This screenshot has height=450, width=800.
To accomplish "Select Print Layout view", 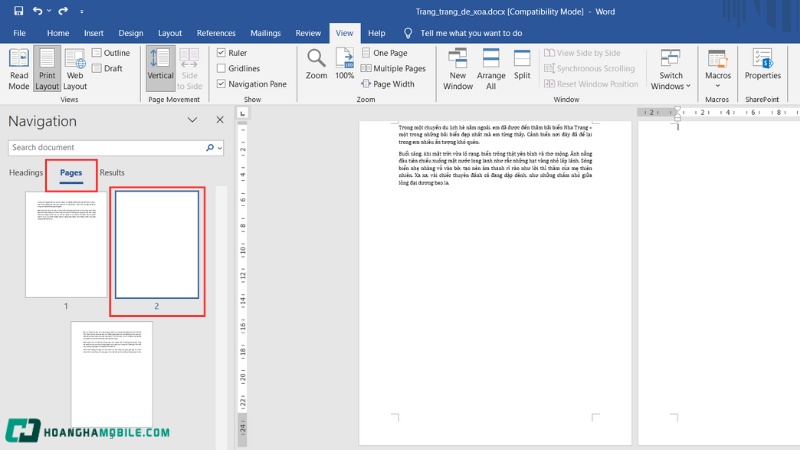I will (47, 66).
